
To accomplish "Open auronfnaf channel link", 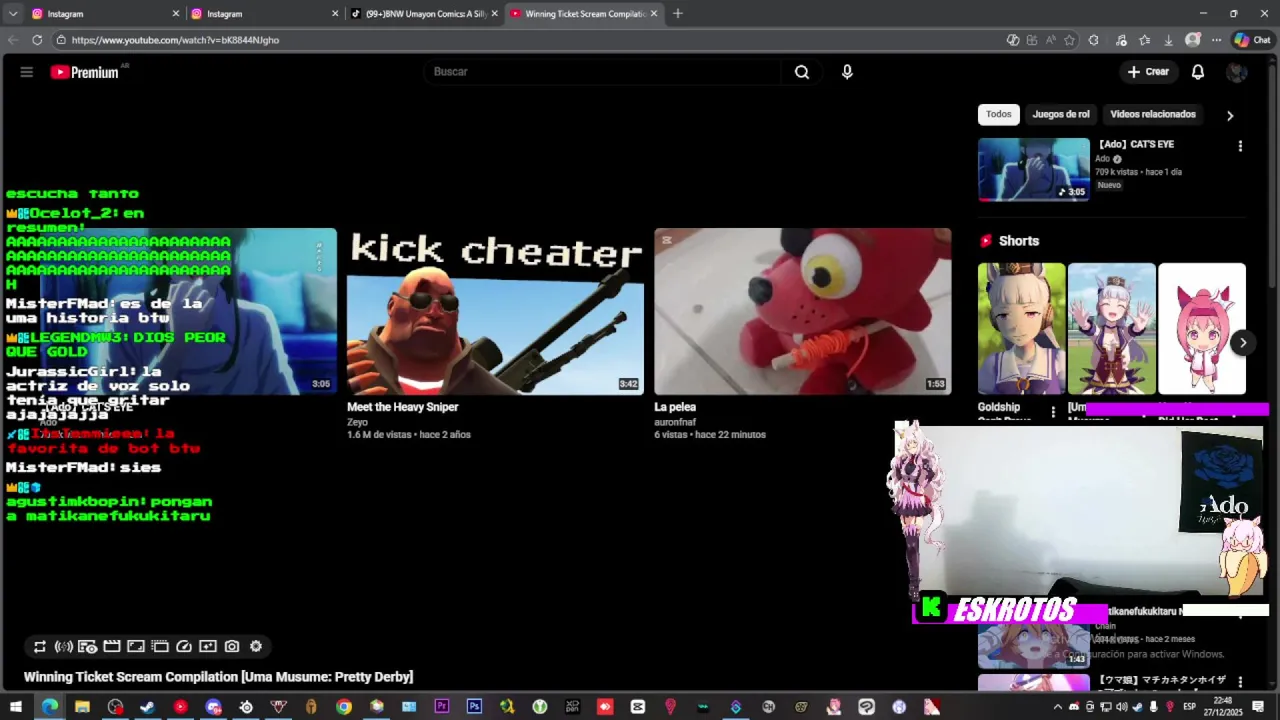I will tap(675, 422).
